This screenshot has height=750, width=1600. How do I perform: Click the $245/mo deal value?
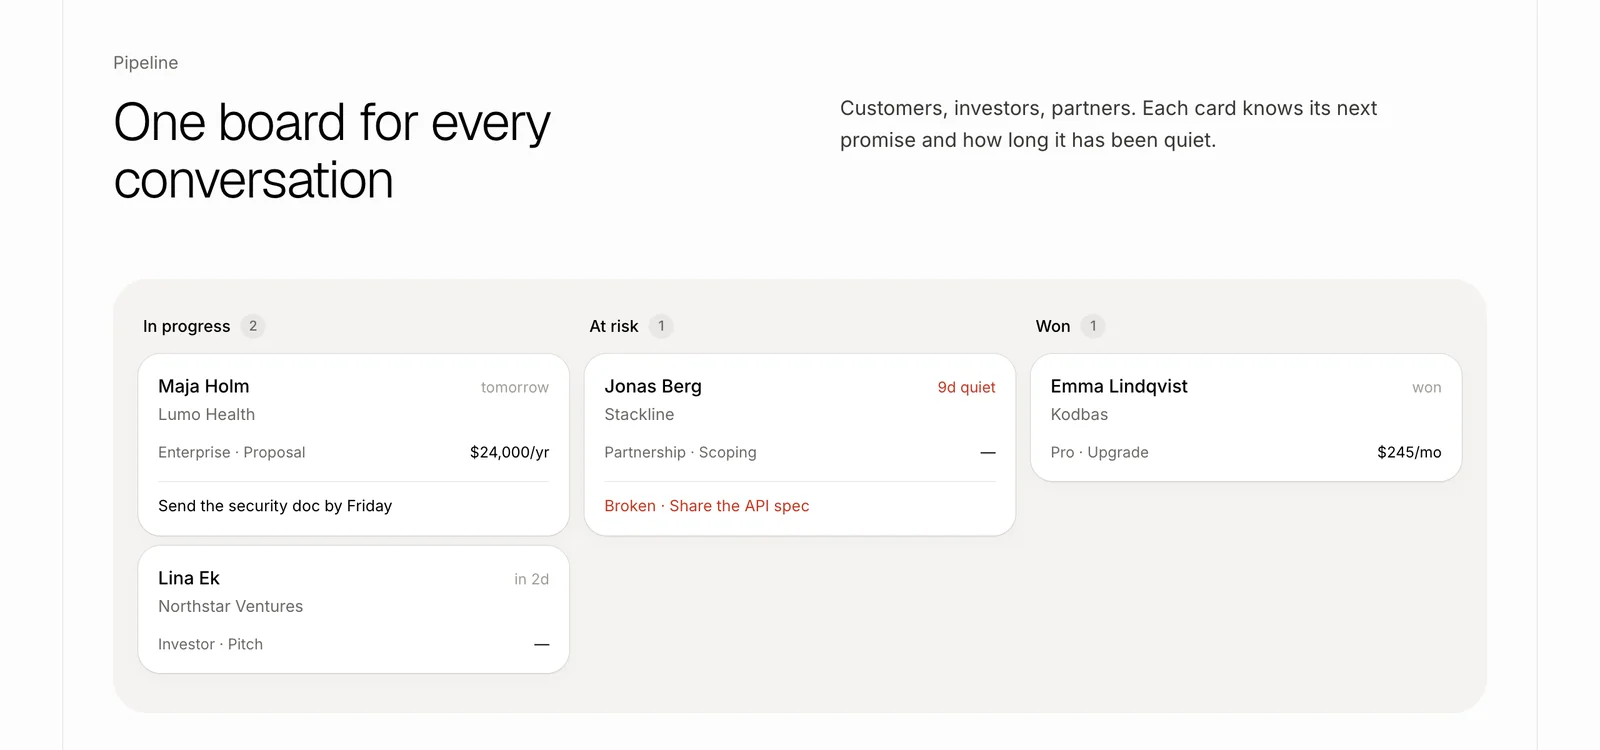point(1409,452)
